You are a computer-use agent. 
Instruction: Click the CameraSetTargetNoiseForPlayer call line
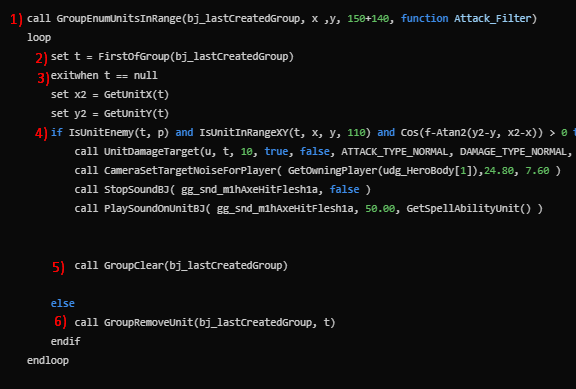coord(317,170)
